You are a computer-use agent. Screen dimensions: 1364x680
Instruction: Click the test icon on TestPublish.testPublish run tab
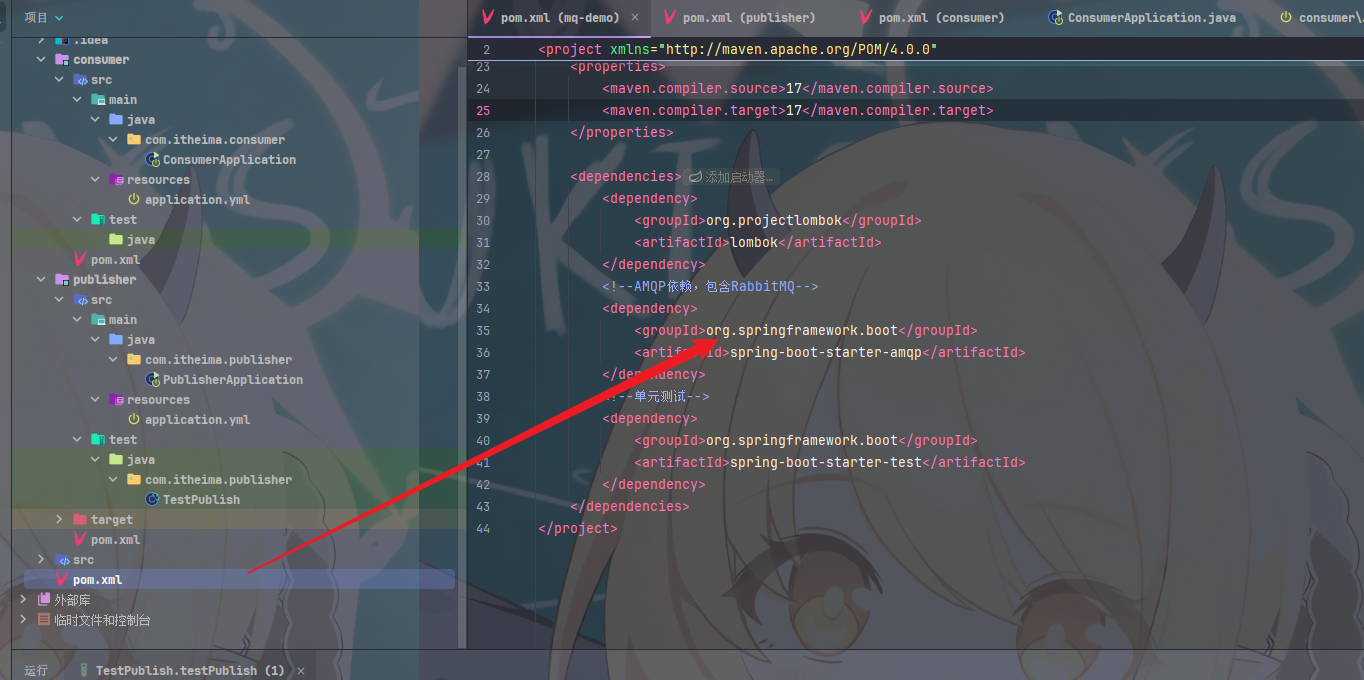[x=85, y=671]
